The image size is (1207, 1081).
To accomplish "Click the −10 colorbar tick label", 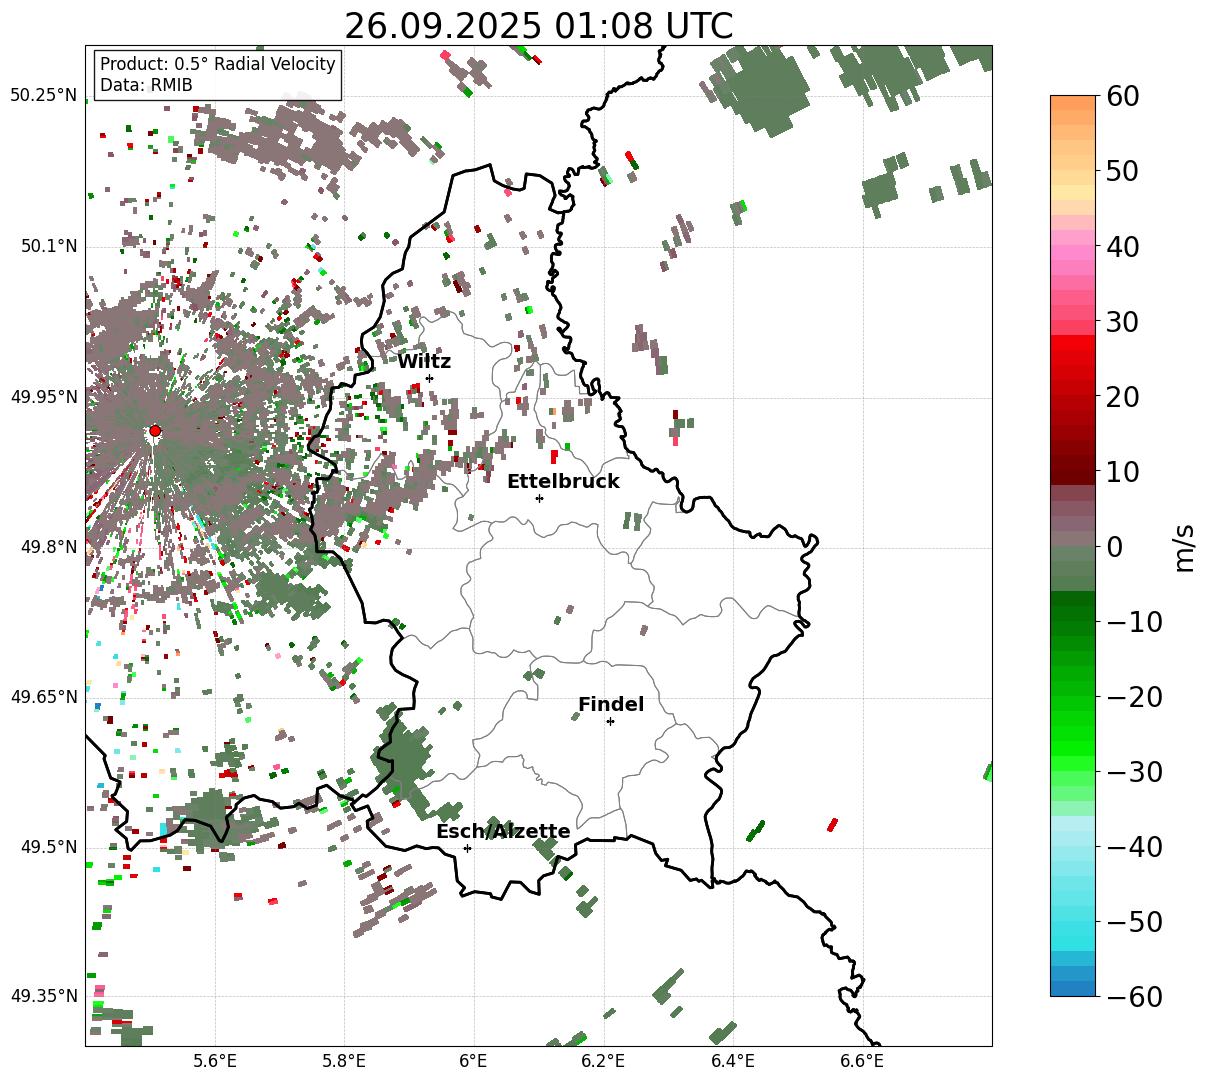I will [x=1134, y=622].
